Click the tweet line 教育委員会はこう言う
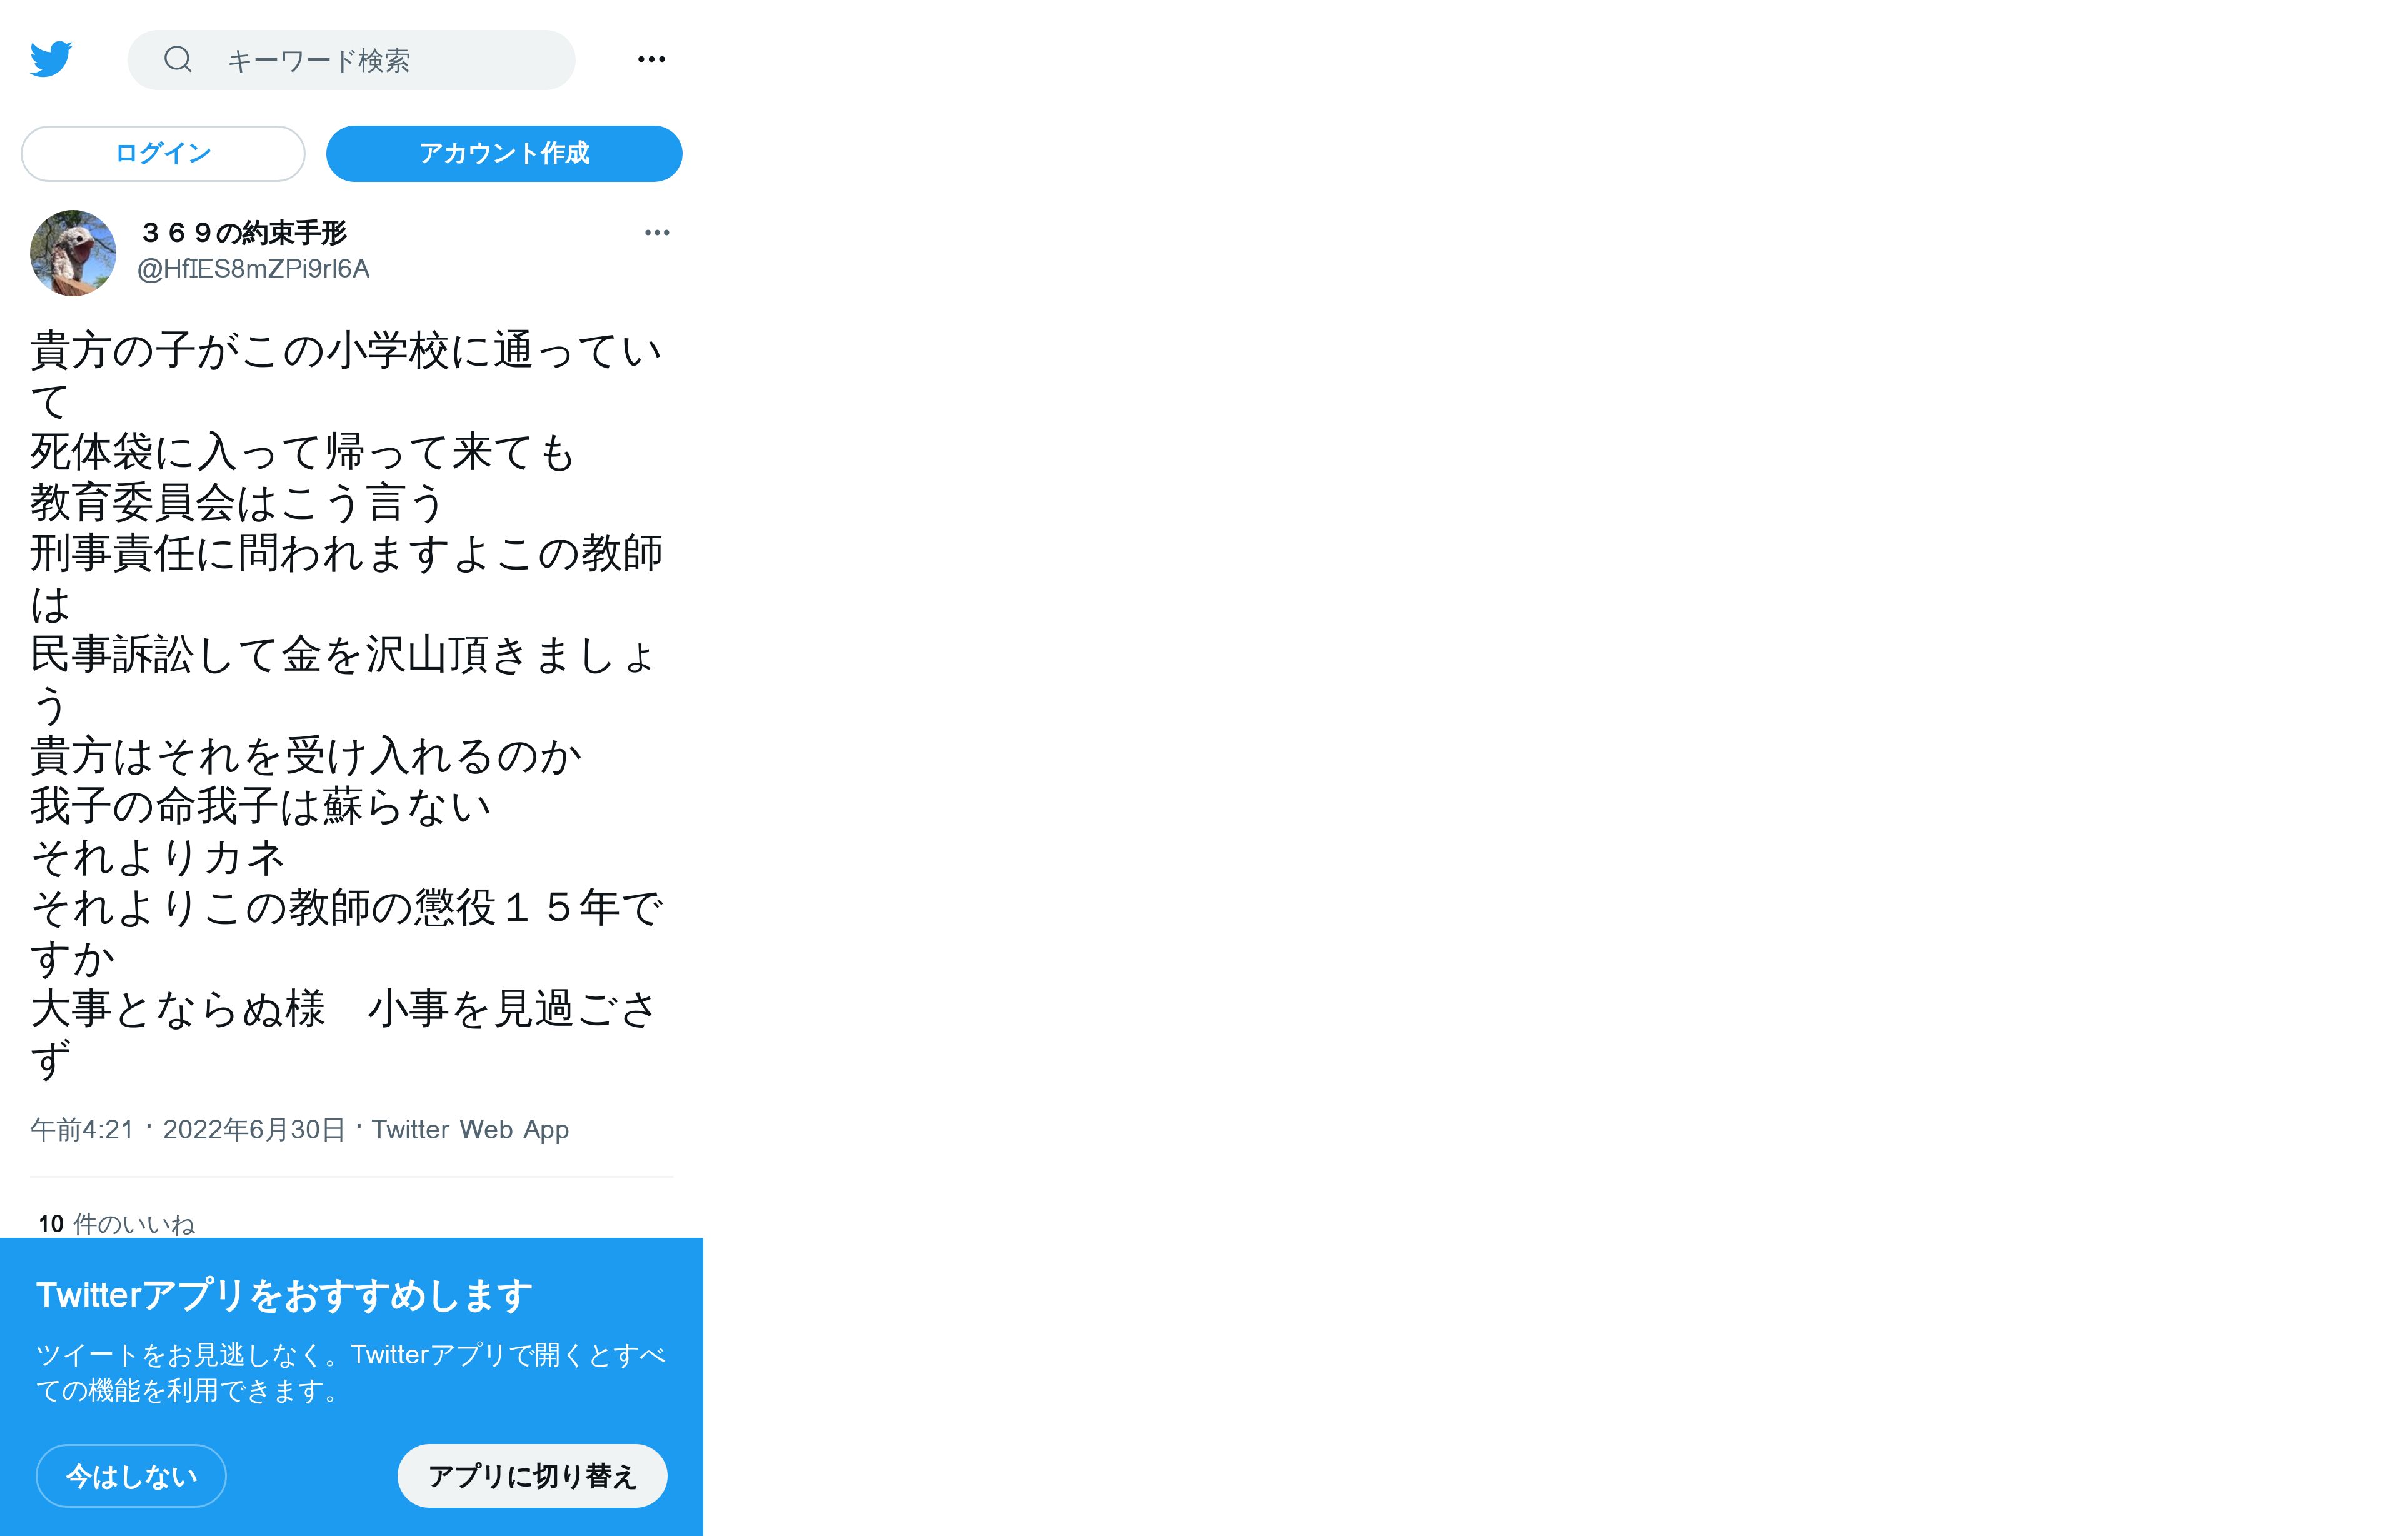2408x1536 pixels. click(x=237, y=502)
